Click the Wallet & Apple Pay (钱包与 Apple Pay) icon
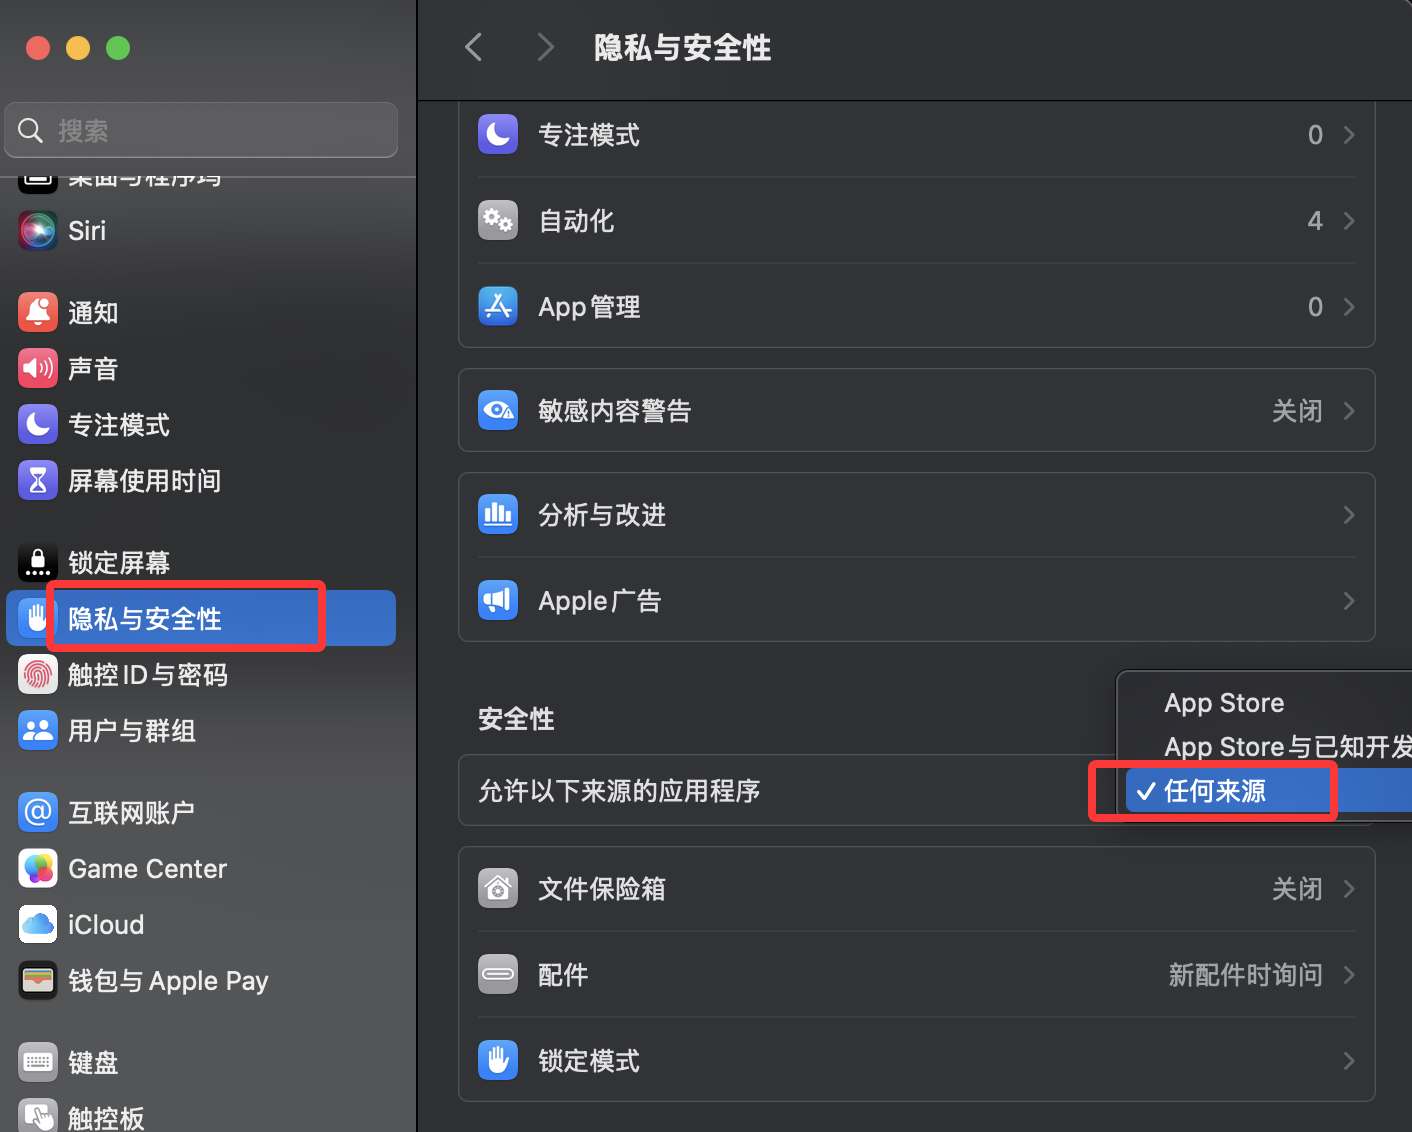 coord(38,981)
